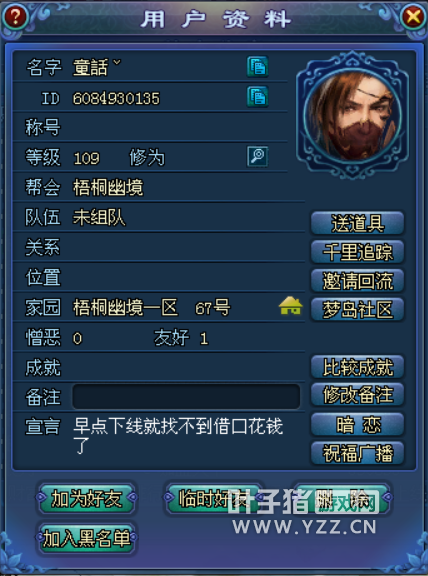The image size is (428, 576).
Task: View the player's avatar portrait
Action: click(x=353, y=115)
